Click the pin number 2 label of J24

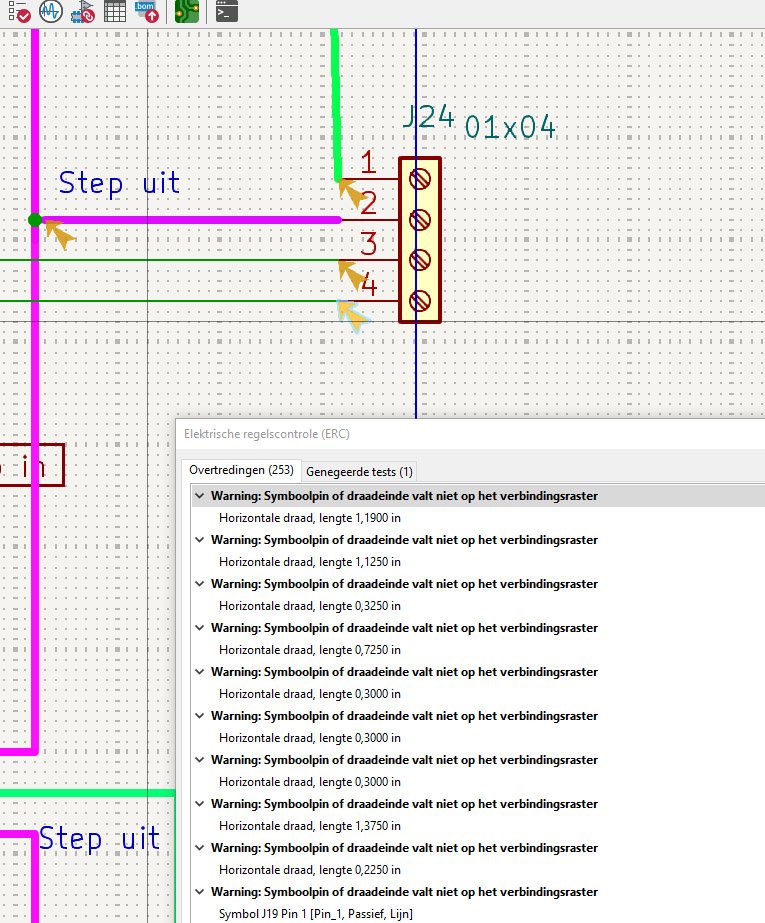368,204
